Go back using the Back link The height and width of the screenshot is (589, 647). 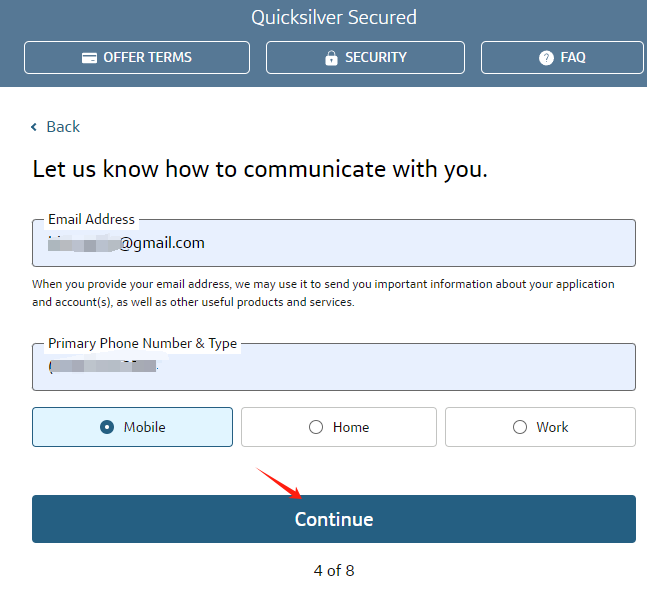click(63, 127)
